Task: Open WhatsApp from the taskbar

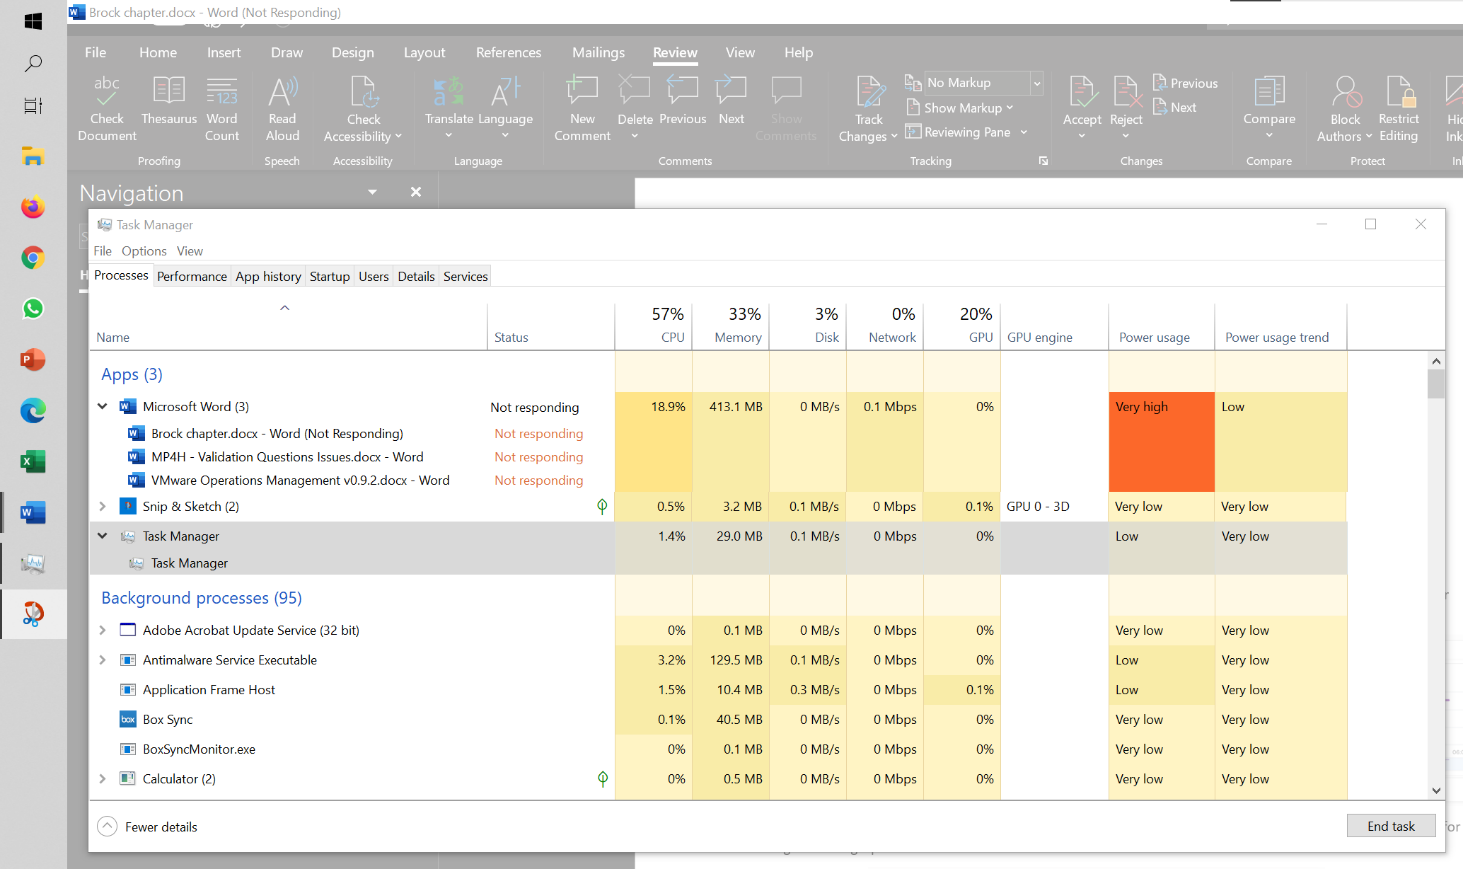Action: coord(33,309)
